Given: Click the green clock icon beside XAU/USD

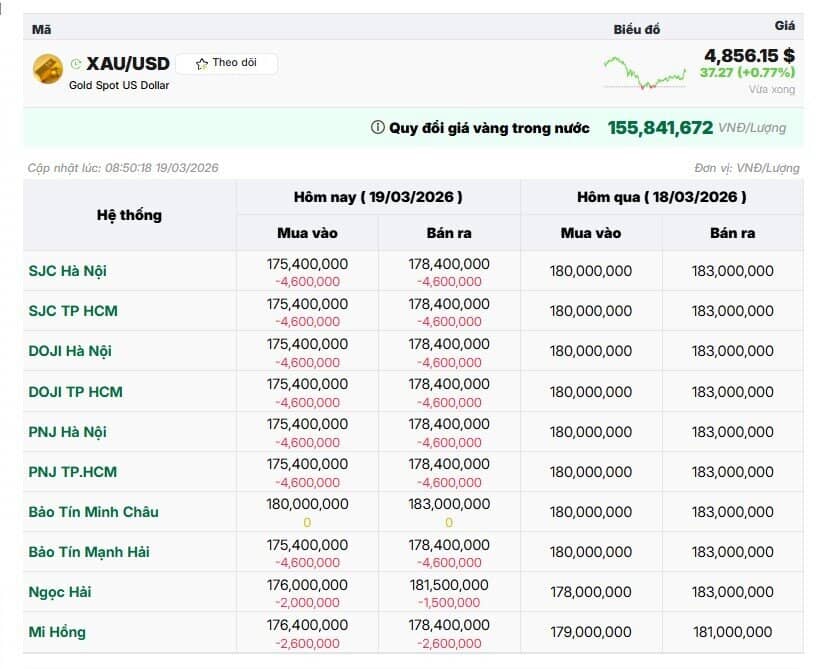Looking at the screenshot, I should (x=76, y=64).
